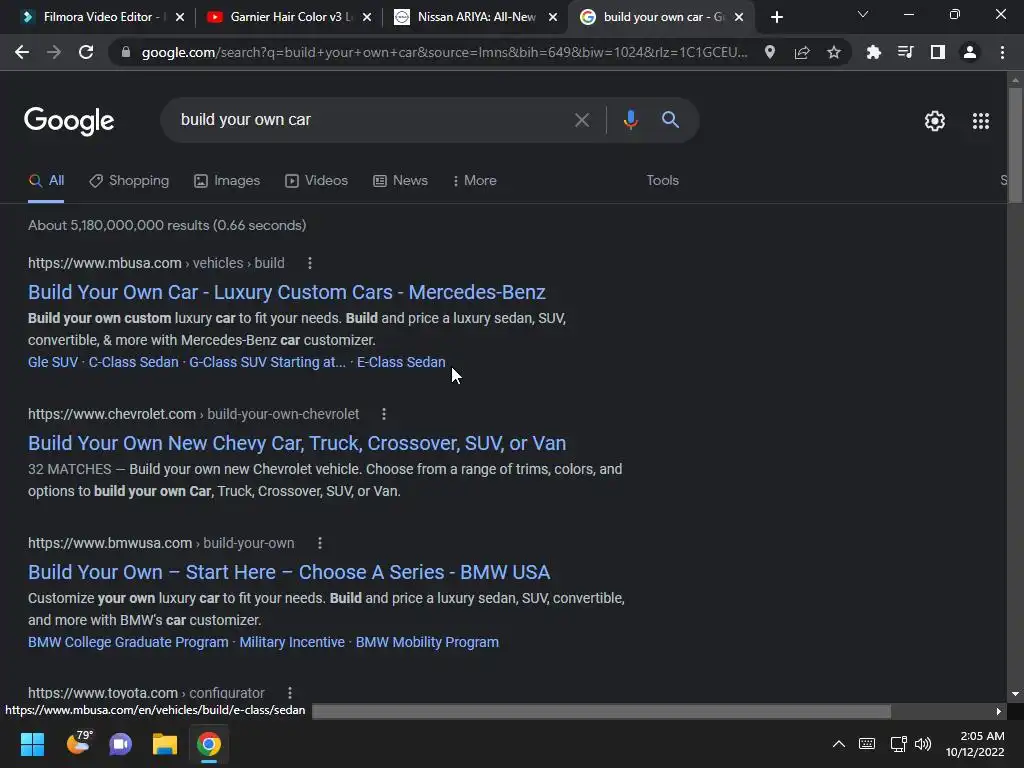Open the touch keyboard tray icon
1024x768 pixels.
867,744
